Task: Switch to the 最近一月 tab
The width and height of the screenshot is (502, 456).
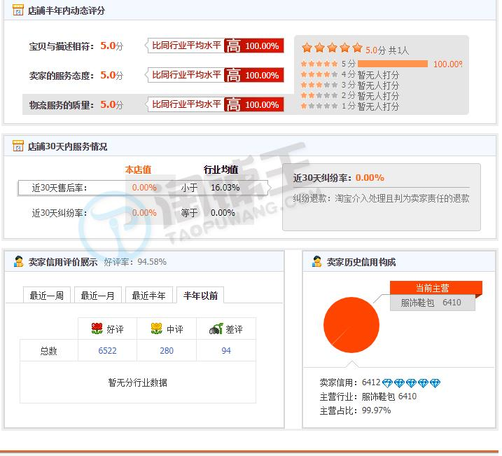Action: [x=98, y=295]
